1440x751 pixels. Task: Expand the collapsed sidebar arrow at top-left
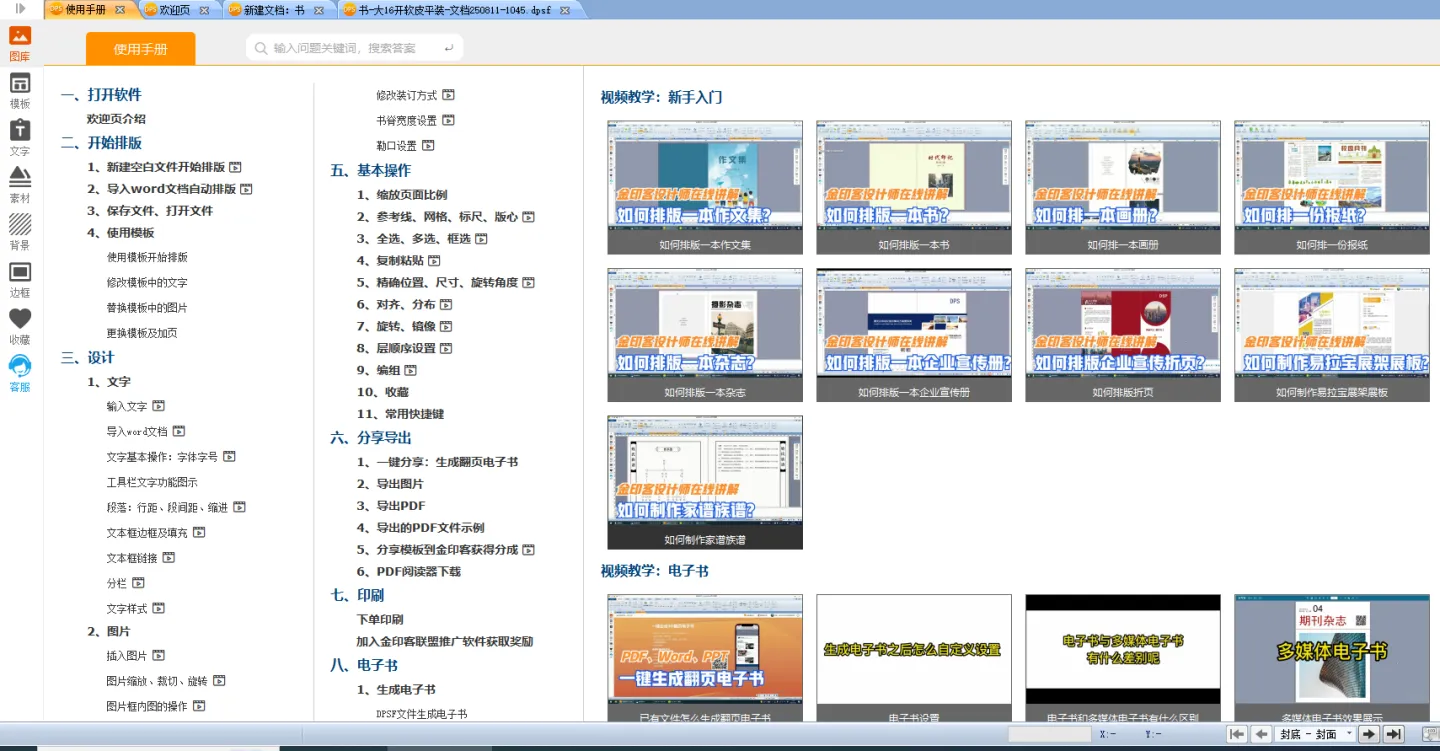click(20, 9)
